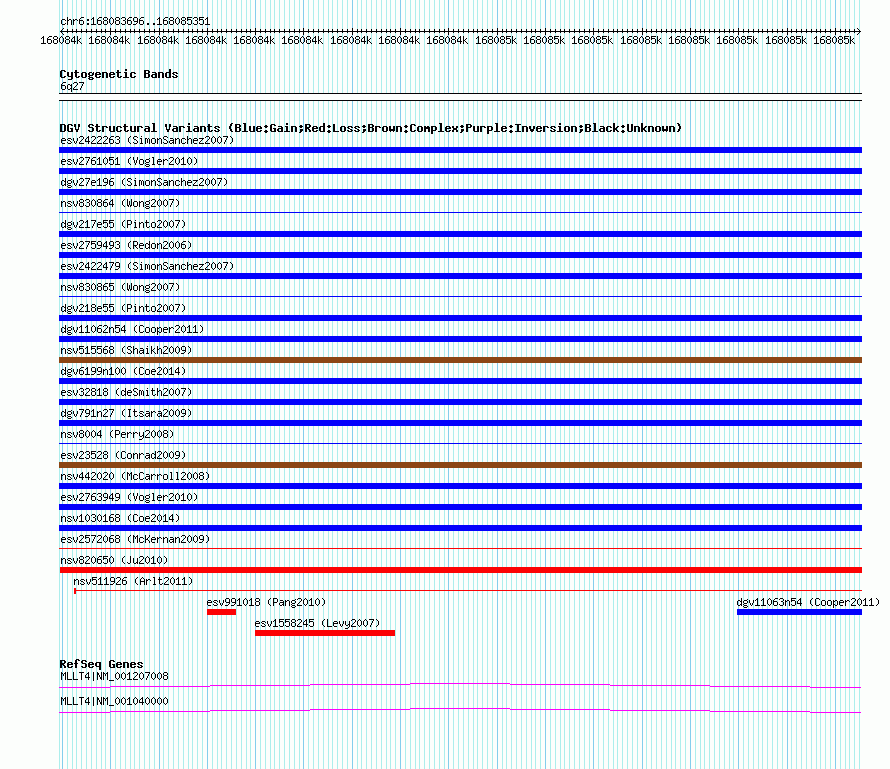Open MLLT4|NM_001207008 gene label

tap(114, 676)
